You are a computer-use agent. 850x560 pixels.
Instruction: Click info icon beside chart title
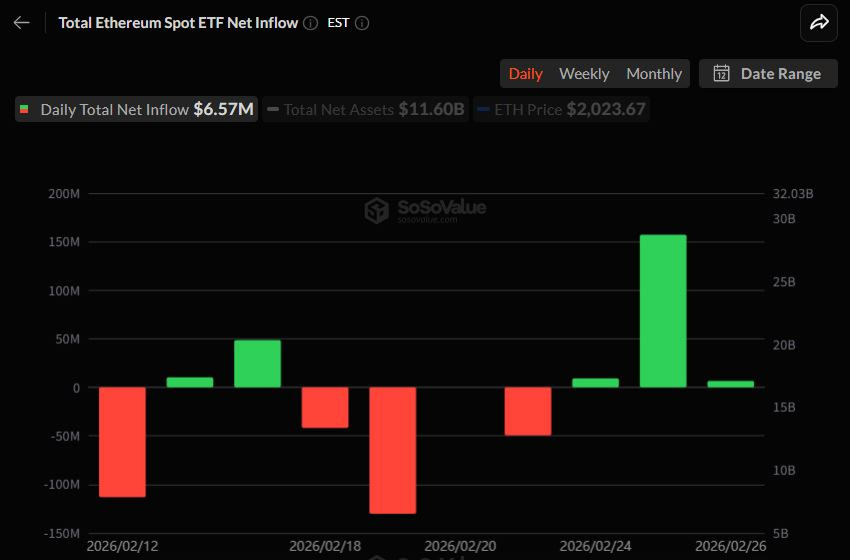[311, 23]
